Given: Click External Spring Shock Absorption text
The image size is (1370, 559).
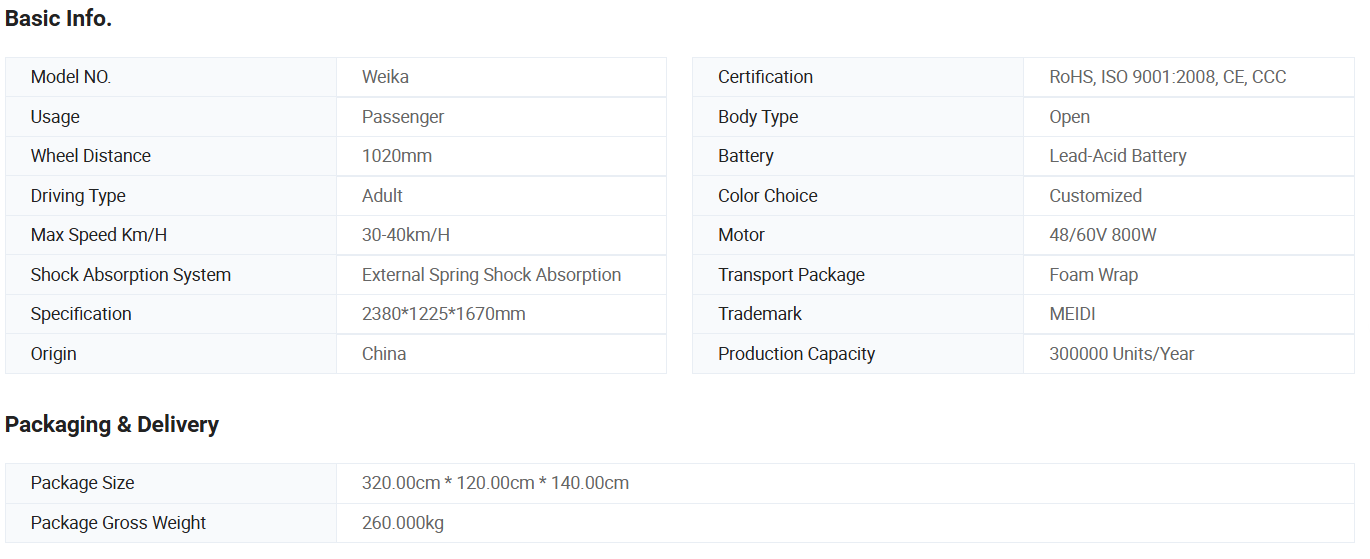Looking at the screenshot, I should coord(491,275).
